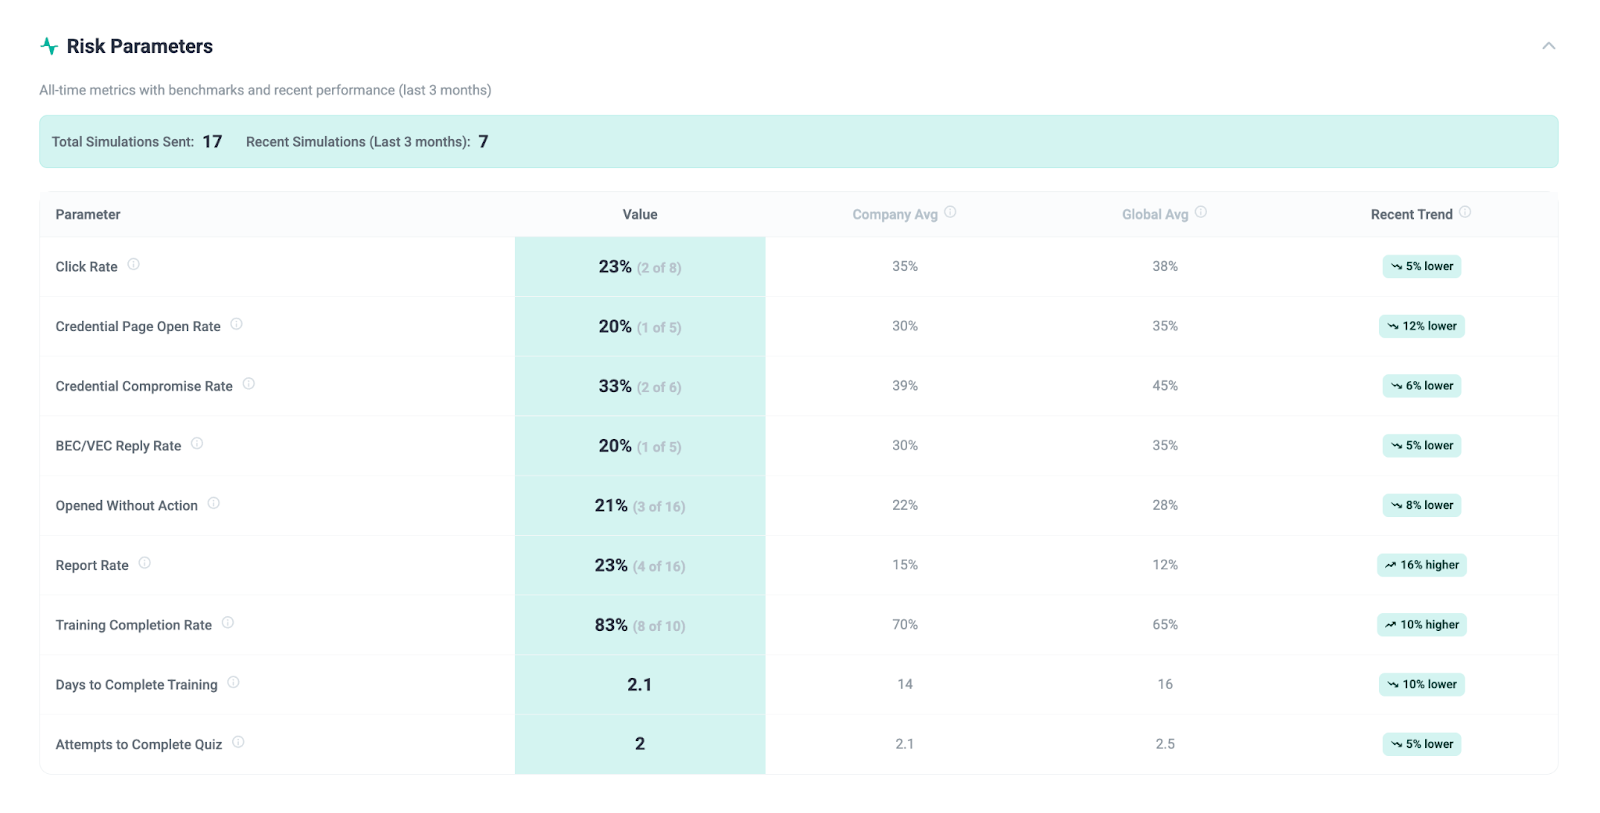
Task: Click the Opened Without Action label
Action: click(127, 506)
